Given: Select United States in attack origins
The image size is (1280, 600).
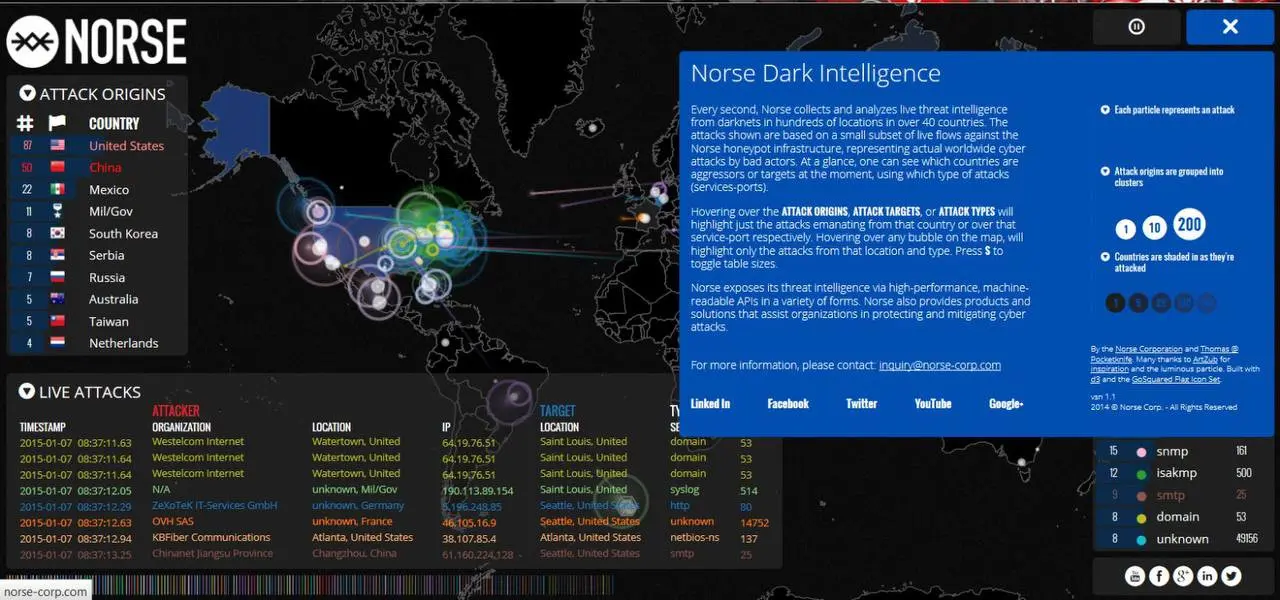Looking at the screenshot, I should [x=97, y=146].
